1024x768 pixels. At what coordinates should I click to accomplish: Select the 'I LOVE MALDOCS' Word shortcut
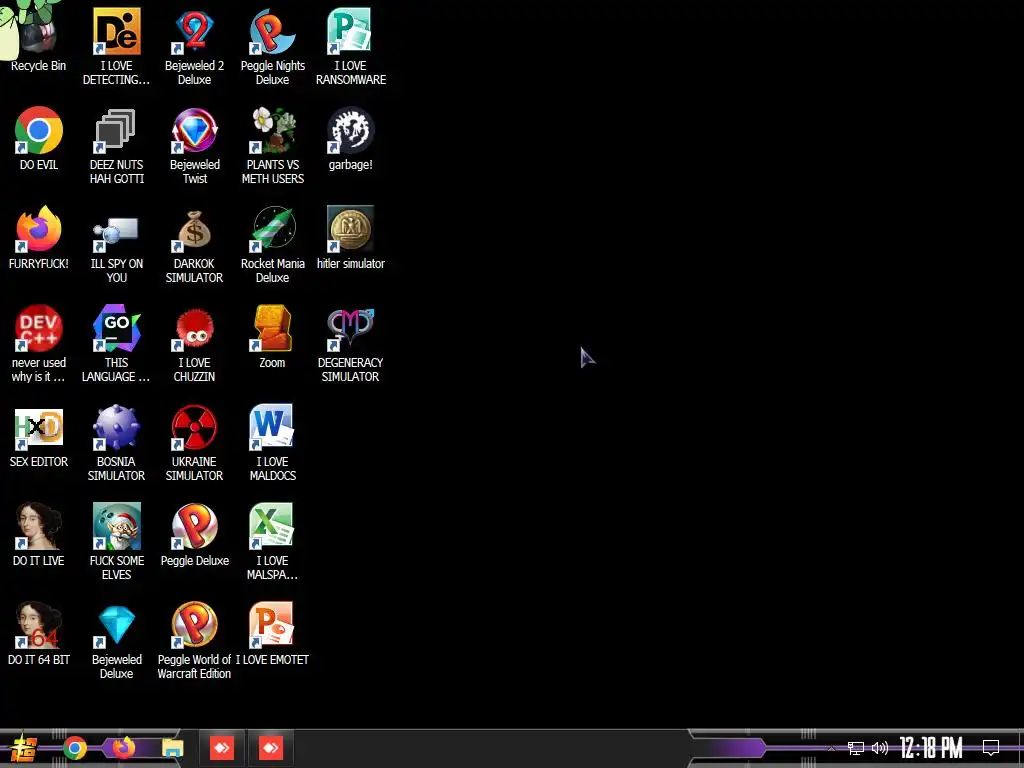[272, 427]
